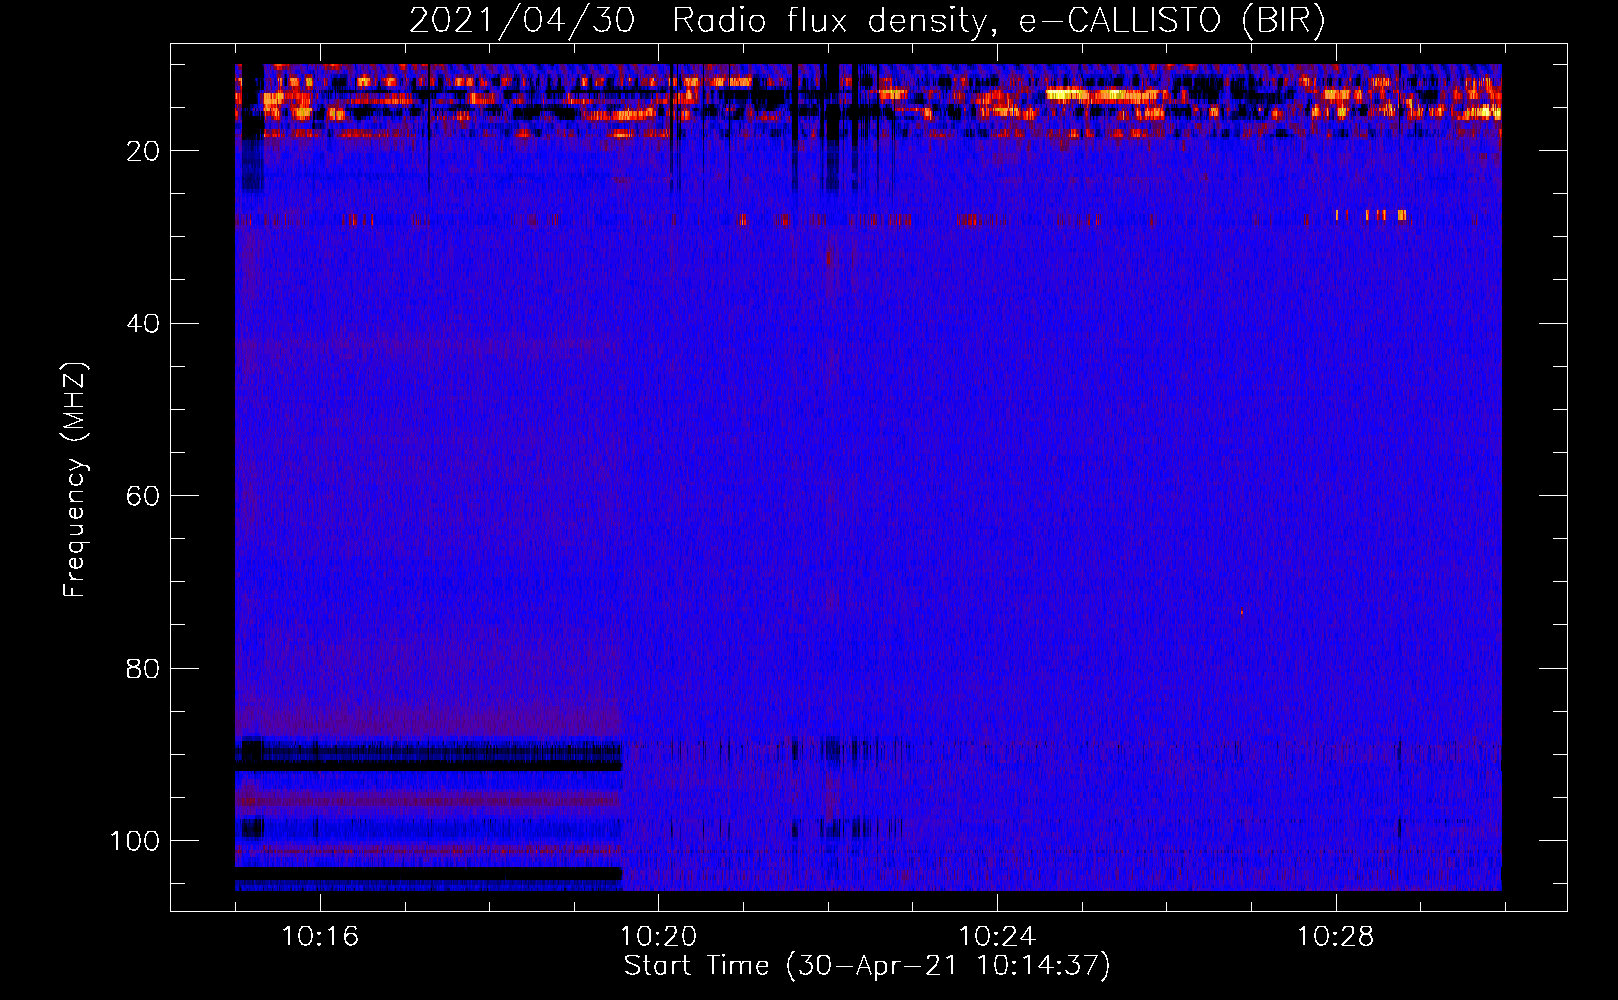The image size is (1618, 1000).
Task: Click the 60 frequency tick label
Action: pyautogui.click(x=144, y=496)
